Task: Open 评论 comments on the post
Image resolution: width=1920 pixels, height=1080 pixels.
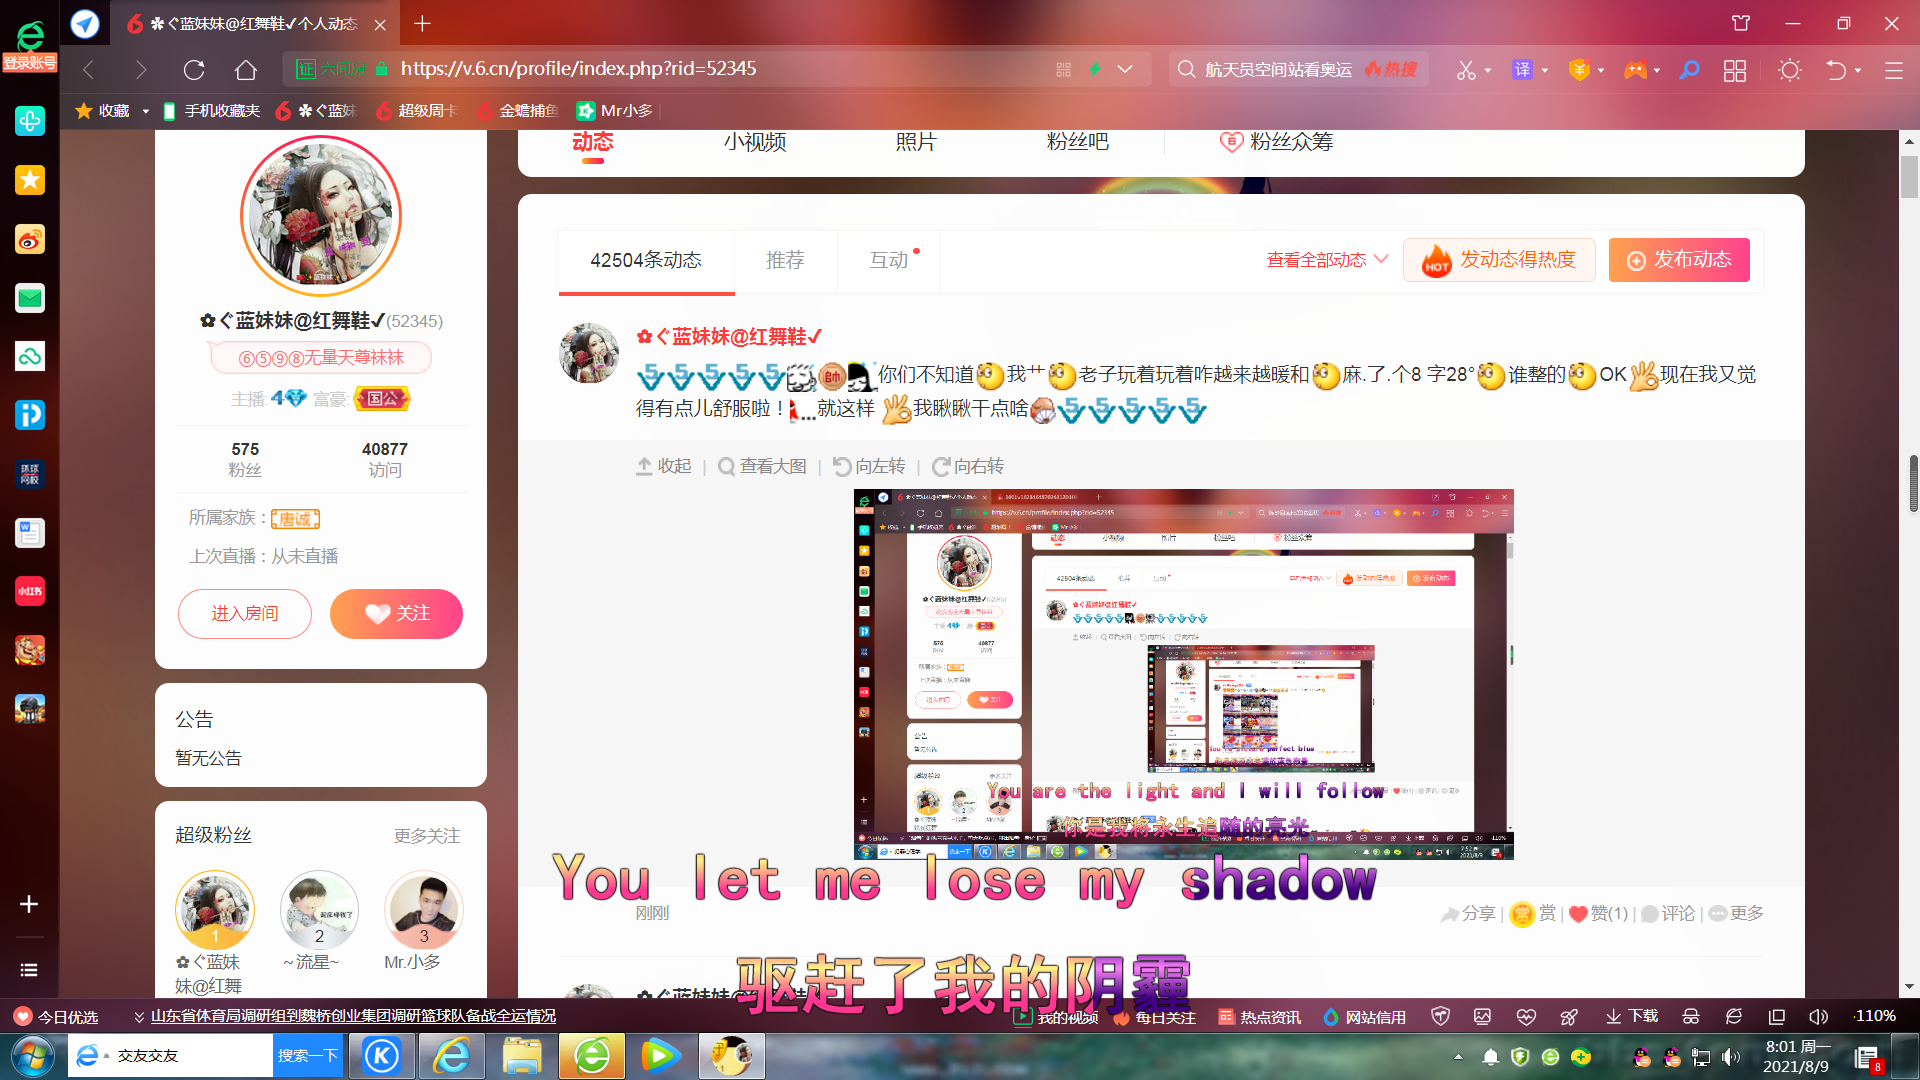Action: (1668, 913)
